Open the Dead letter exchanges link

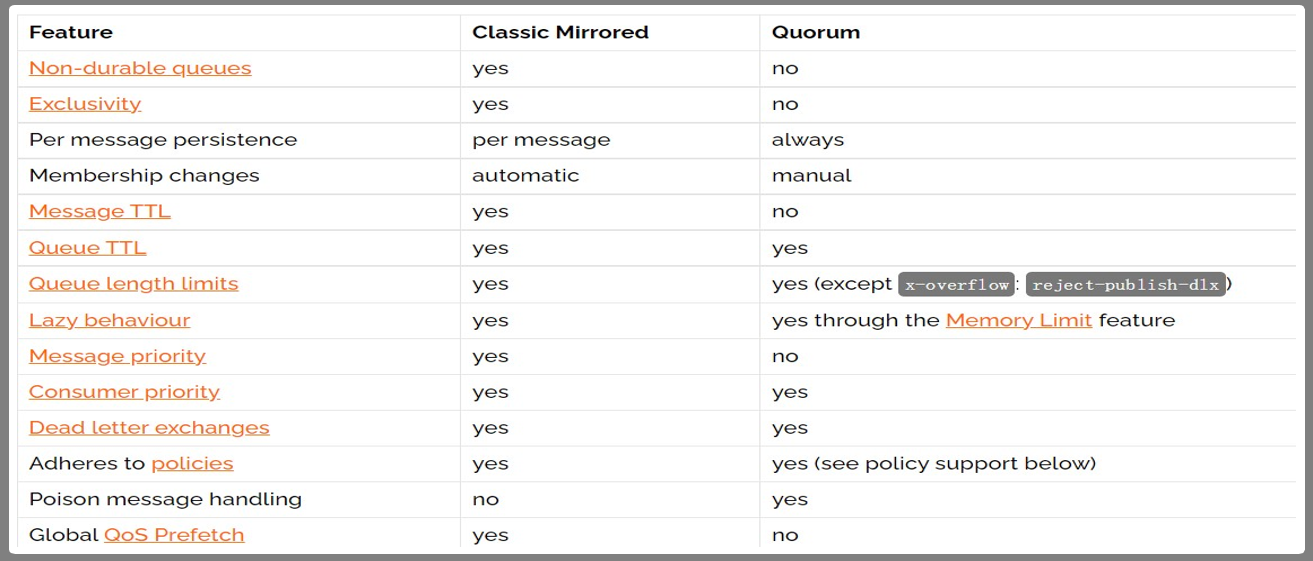150,428
